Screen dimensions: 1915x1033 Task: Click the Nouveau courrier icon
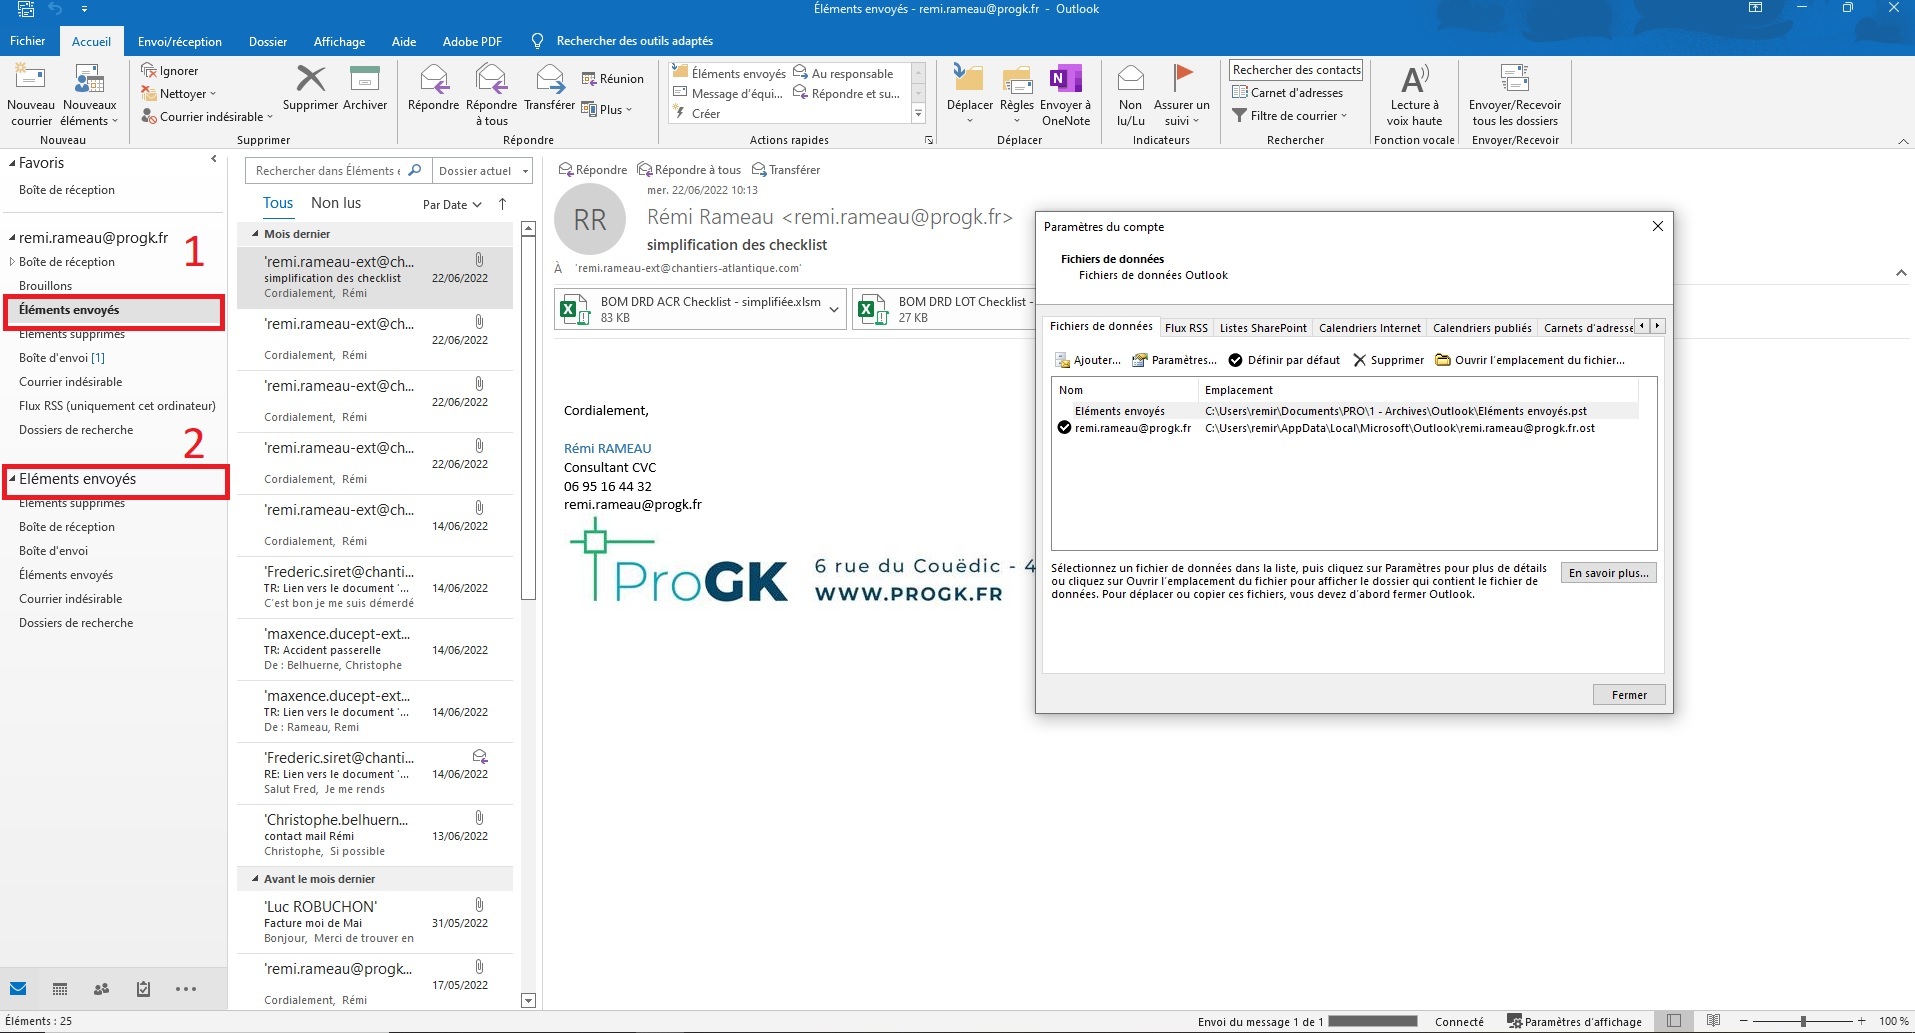coord(30,80)
